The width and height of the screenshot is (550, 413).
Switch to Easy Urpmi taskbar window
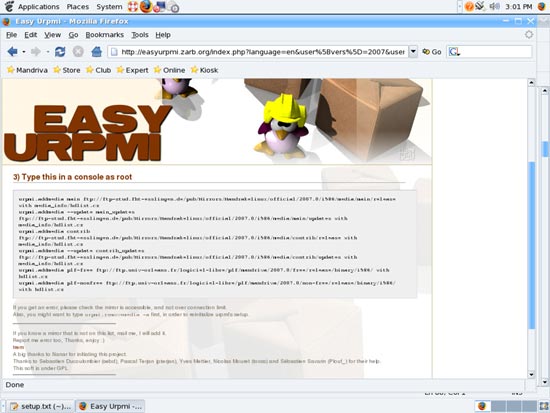pos(110,406)
